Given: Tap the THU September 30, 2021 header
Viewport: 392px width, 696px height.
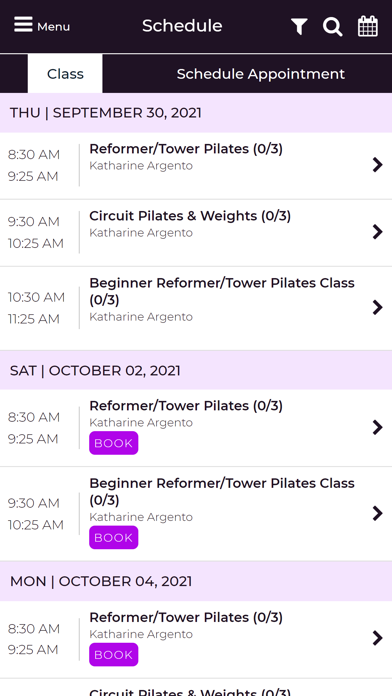Looking at the screenshot, I should (196, 113).
